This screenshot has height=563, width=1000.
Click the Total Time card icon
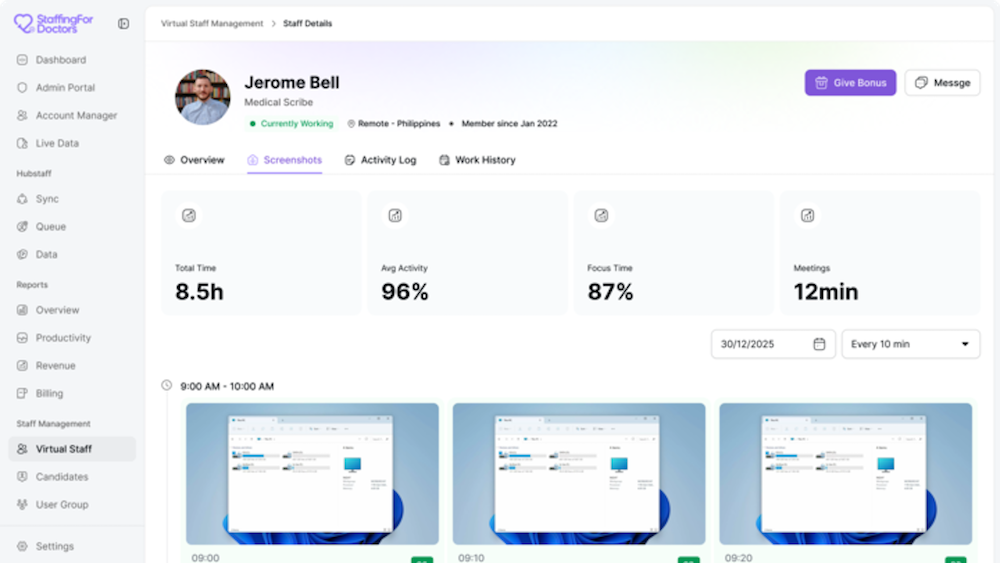tap(189, 215)
